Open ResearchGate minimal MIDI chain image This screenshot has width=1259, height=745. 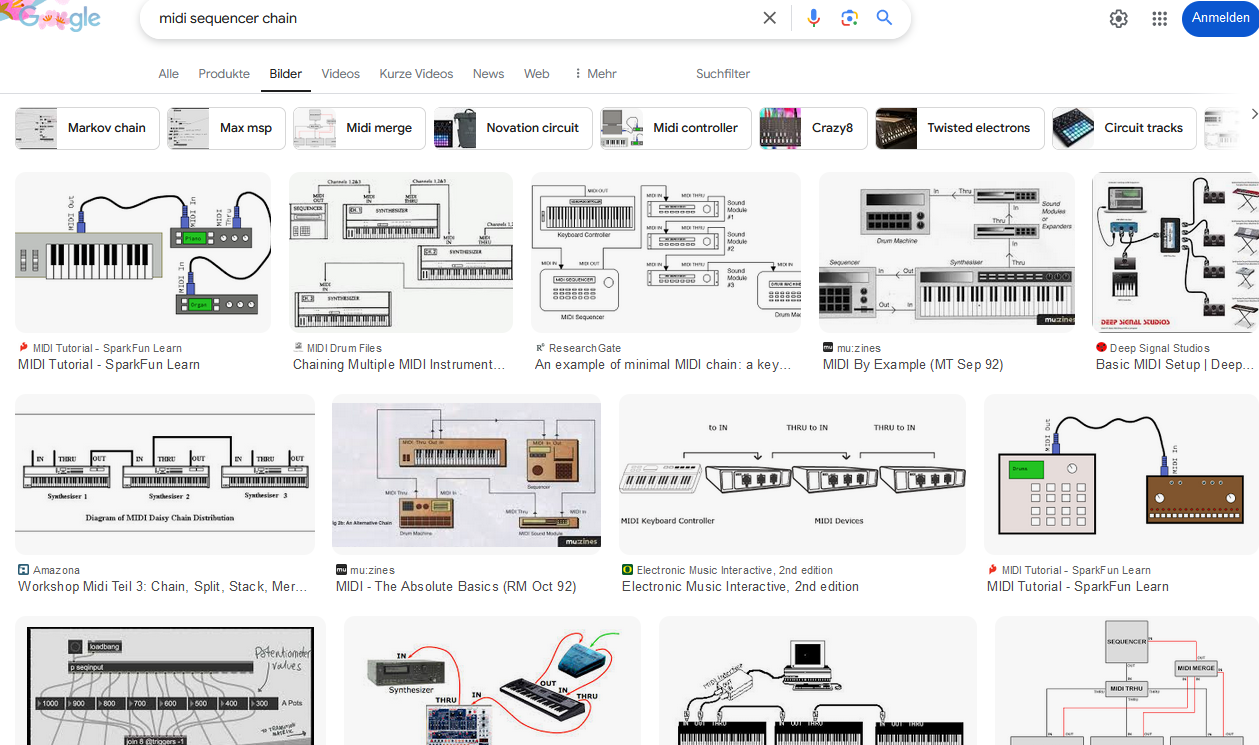click(666, 252)
